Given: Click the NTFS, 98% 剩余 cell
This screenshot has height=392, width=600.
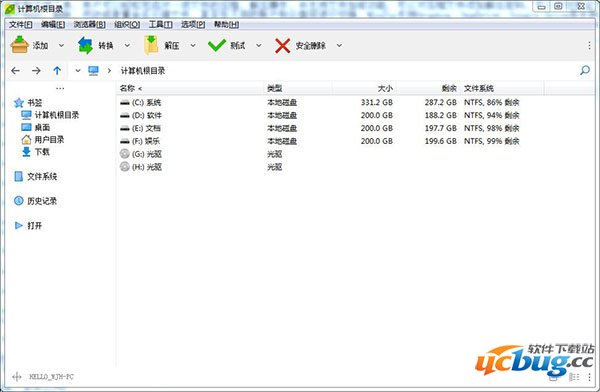Looking at the screenshot, I should tap(491, 128).
